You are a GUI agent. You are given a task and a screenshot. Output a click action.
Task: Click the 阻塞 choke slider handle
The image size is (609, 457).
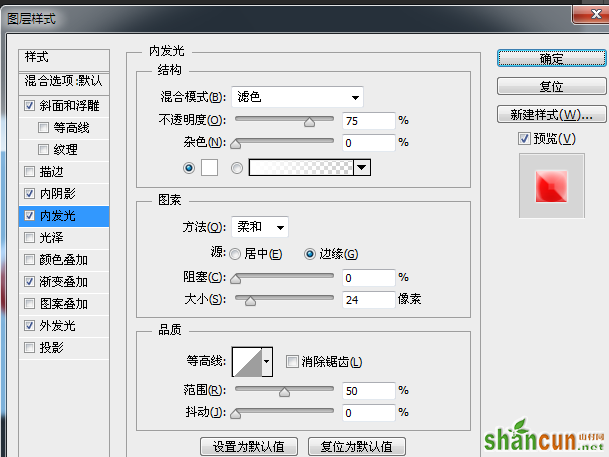click(236, 279)
